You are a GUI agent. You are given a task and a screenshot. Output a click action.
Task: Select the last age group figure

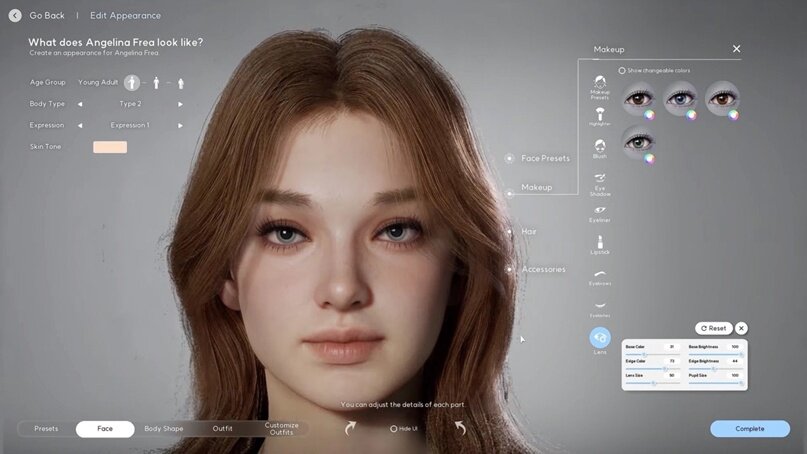(181, 83)
